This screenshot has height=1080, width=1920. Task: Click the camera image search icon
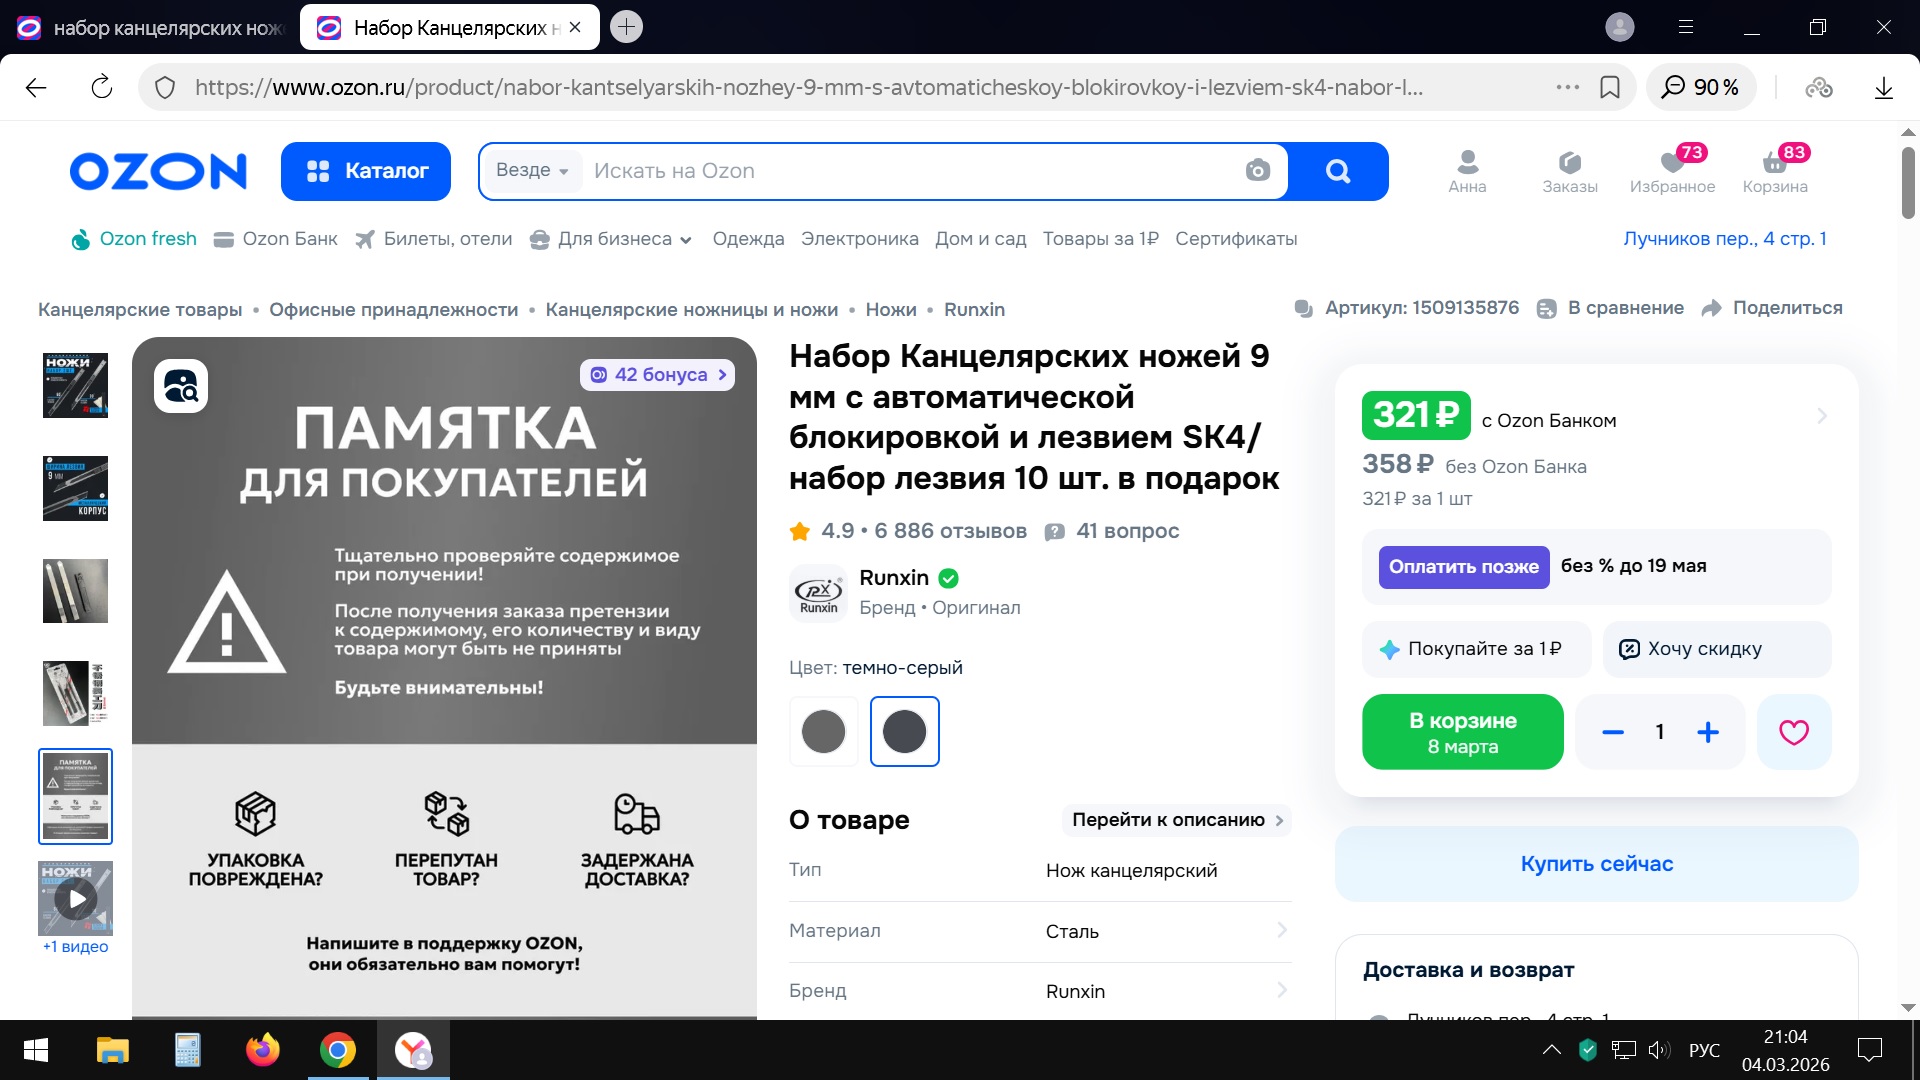[x=1258, y=171]
